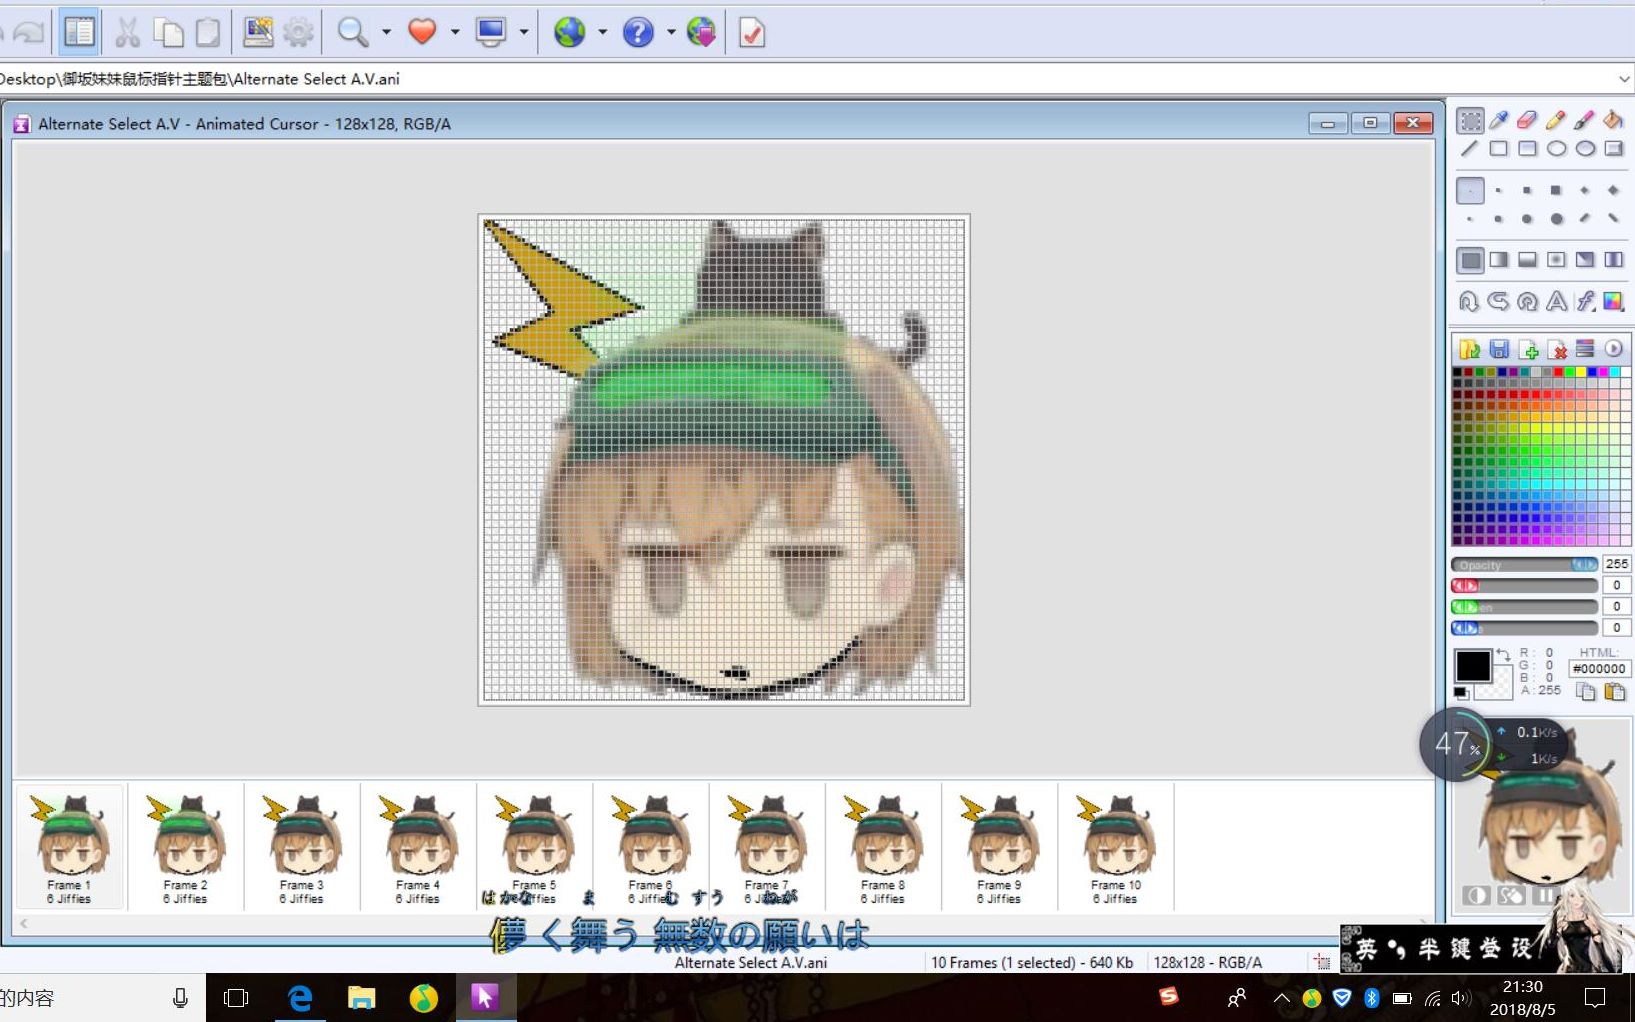1635x1022 pixels.
Task: Remove color from palette with red X
Action: coord(1557,349)
